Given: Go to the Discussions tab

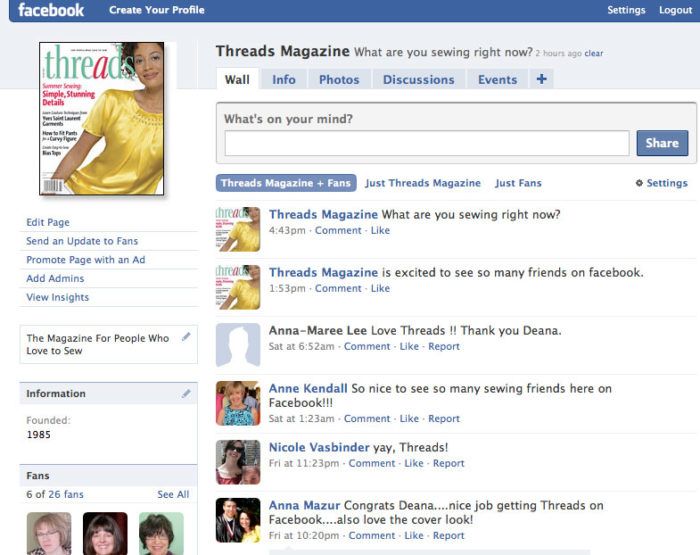Looking at the screenshot, I should click(418, 79).
